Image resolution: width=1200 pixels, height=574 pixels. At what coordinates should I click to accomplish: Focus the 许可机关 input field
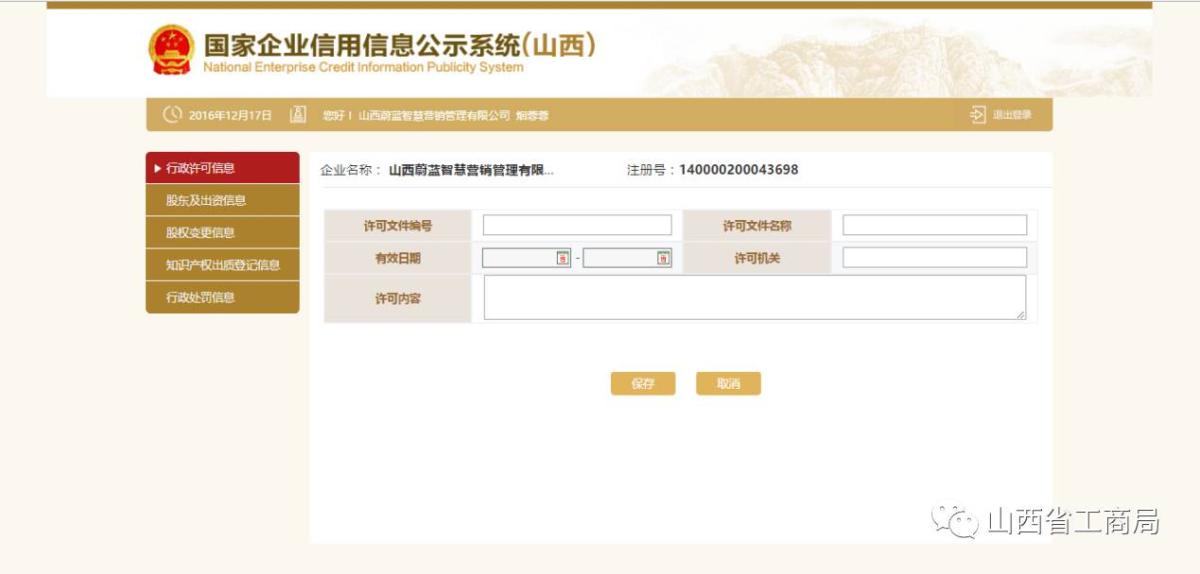(x=934, y=258)
